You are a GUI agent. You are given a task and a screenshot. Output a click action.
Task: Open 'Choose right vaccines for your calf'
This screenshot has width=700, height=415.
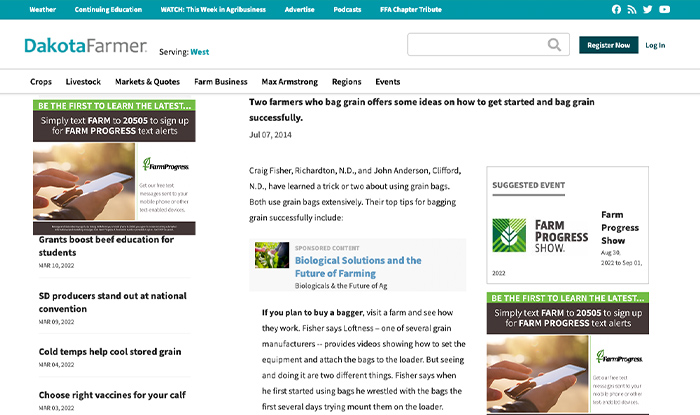[x=112, y=395]
